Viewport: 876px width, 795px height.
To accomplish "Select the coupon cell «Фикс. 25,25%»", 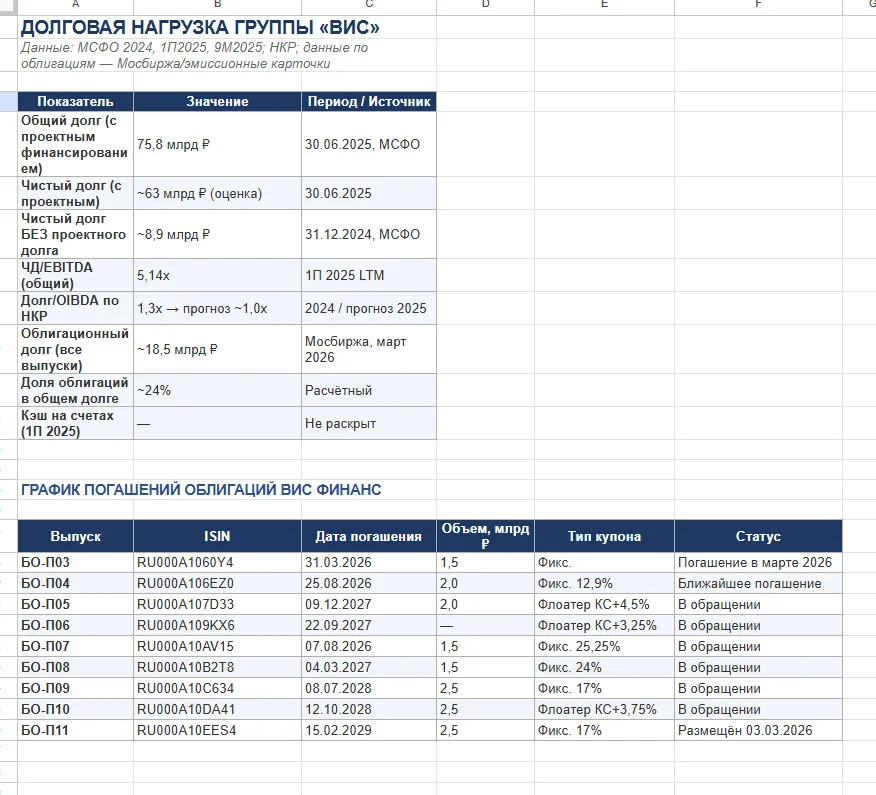I will coord(604,646).
